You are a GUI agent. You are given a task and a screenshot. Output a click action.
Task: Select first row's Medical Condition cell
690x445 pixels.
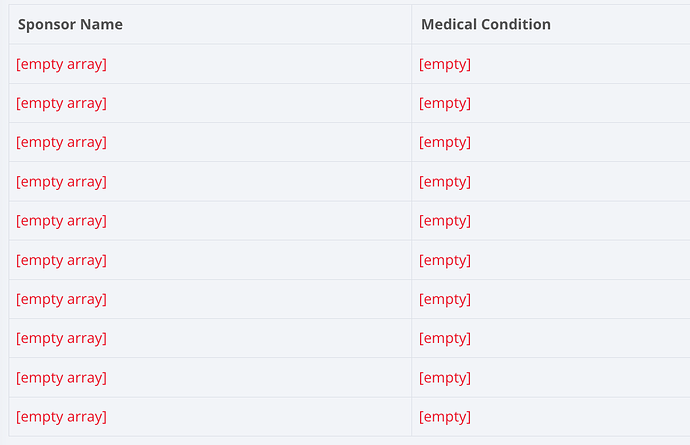tap(445, 64)
